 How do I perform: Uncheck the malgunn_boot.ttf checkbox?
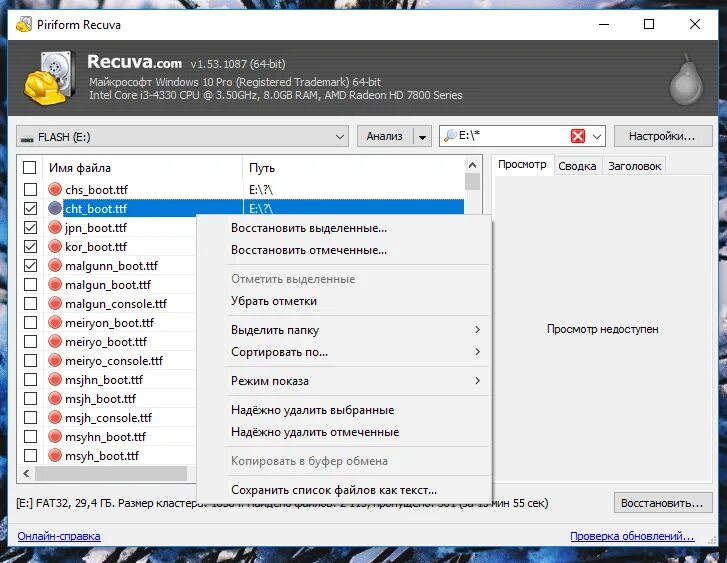click(x=31, y=265)
